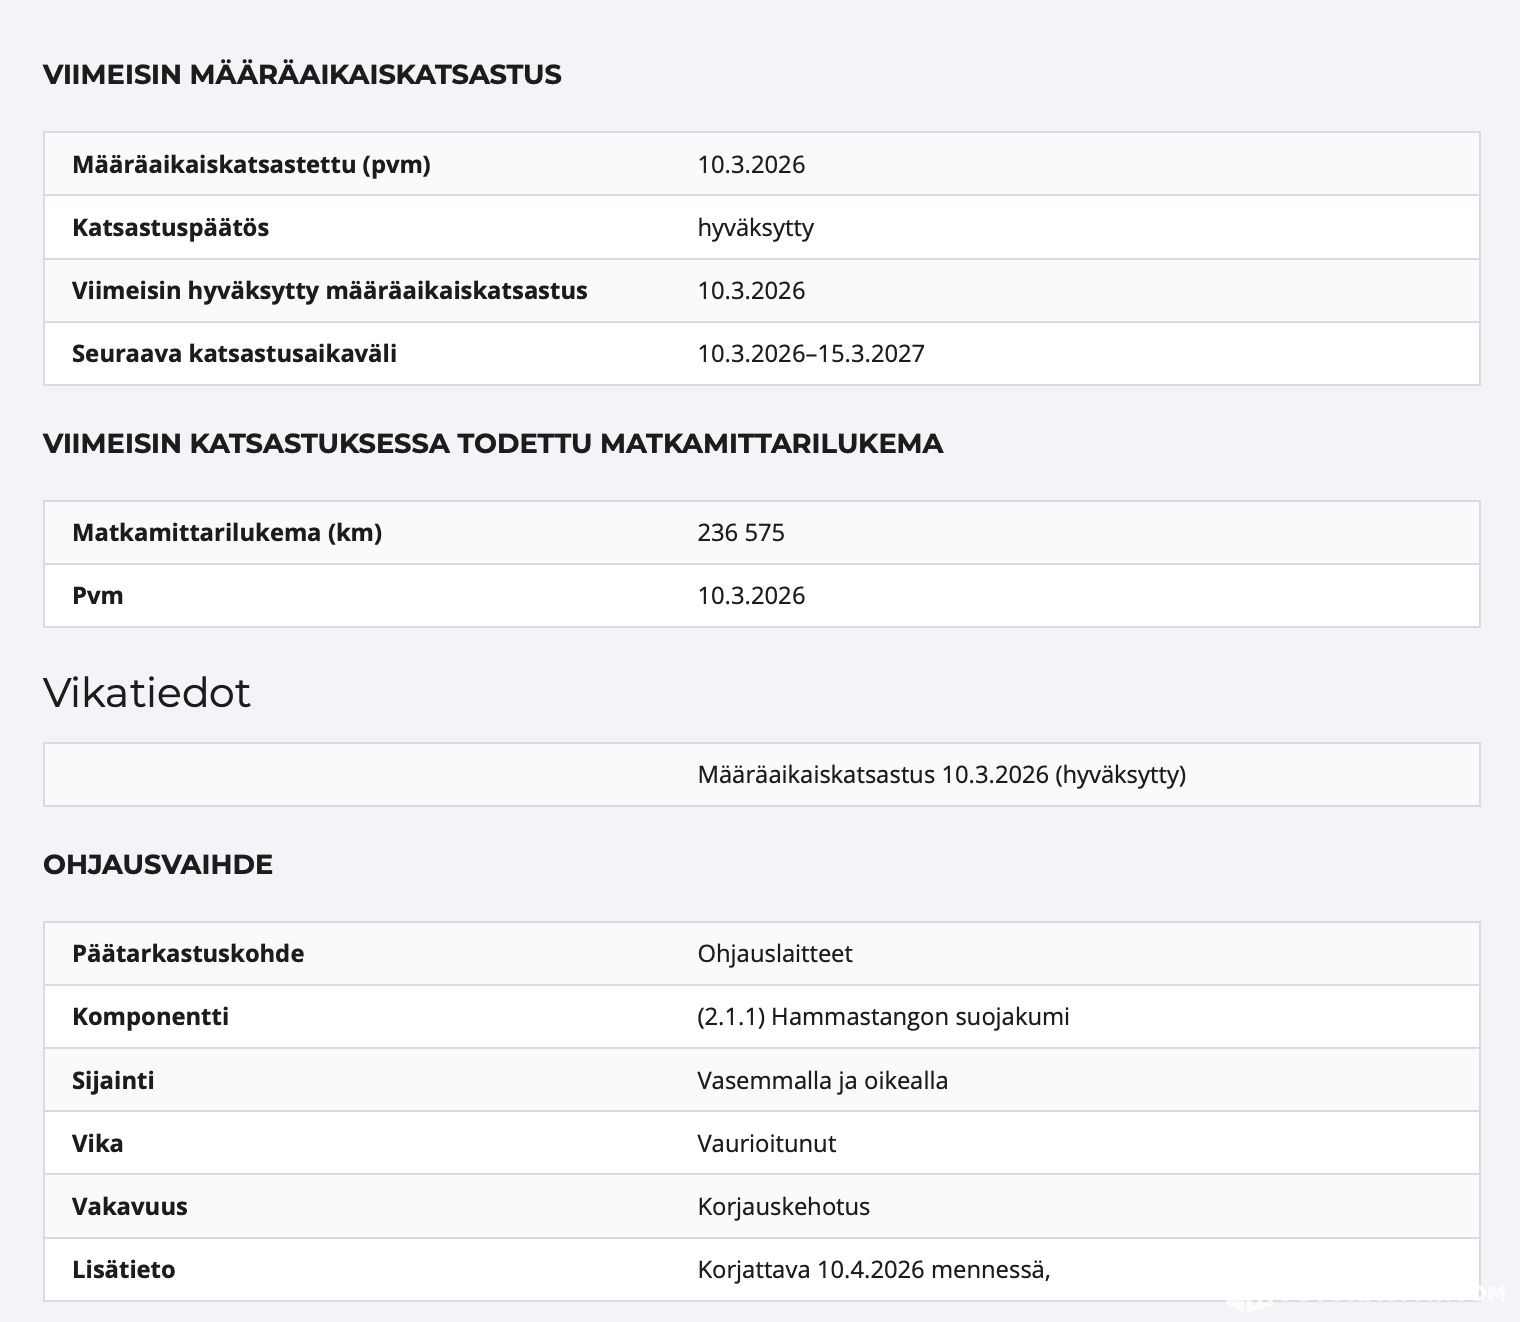This screenshot has height=1322, width=1520.
Task: Click the Pvm label in odometer table
Action: pyautogui.click(x=98, y=596)
